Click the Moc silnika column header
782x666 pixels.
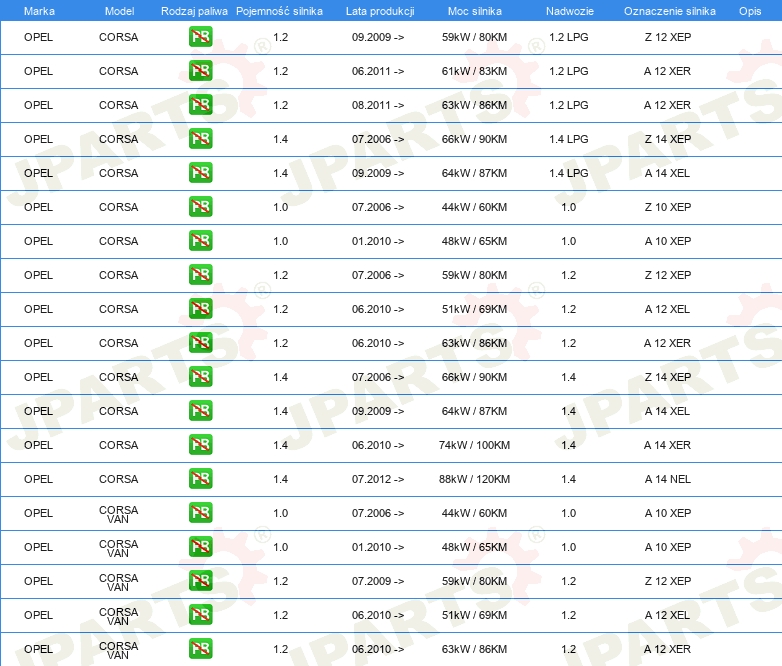(475, 10)
